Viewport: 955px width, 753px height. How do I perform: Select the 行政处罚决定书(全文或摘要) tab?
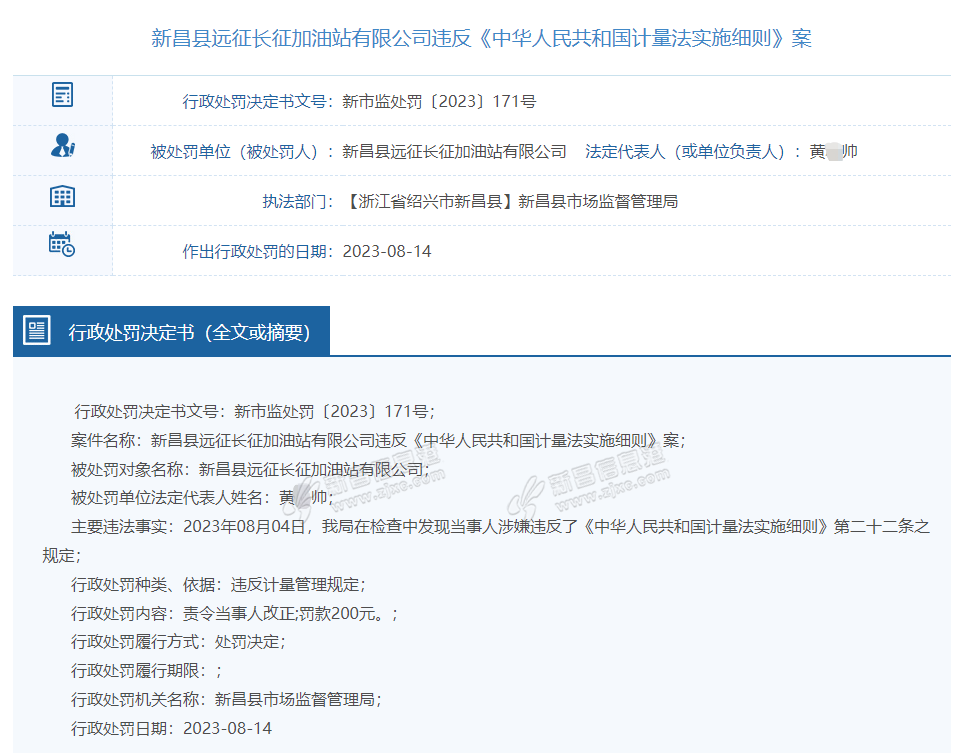189,333
